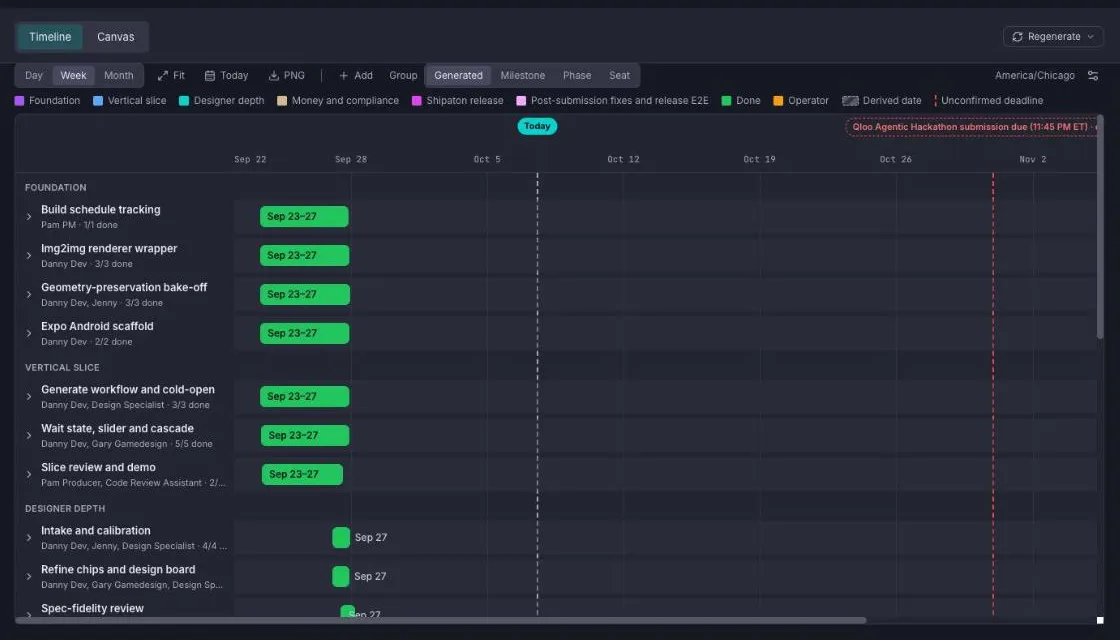Click the Build schedule tracking Sep 23–27 bar
The height and width of the screenshot is (640, 1120).
[304, 216]
